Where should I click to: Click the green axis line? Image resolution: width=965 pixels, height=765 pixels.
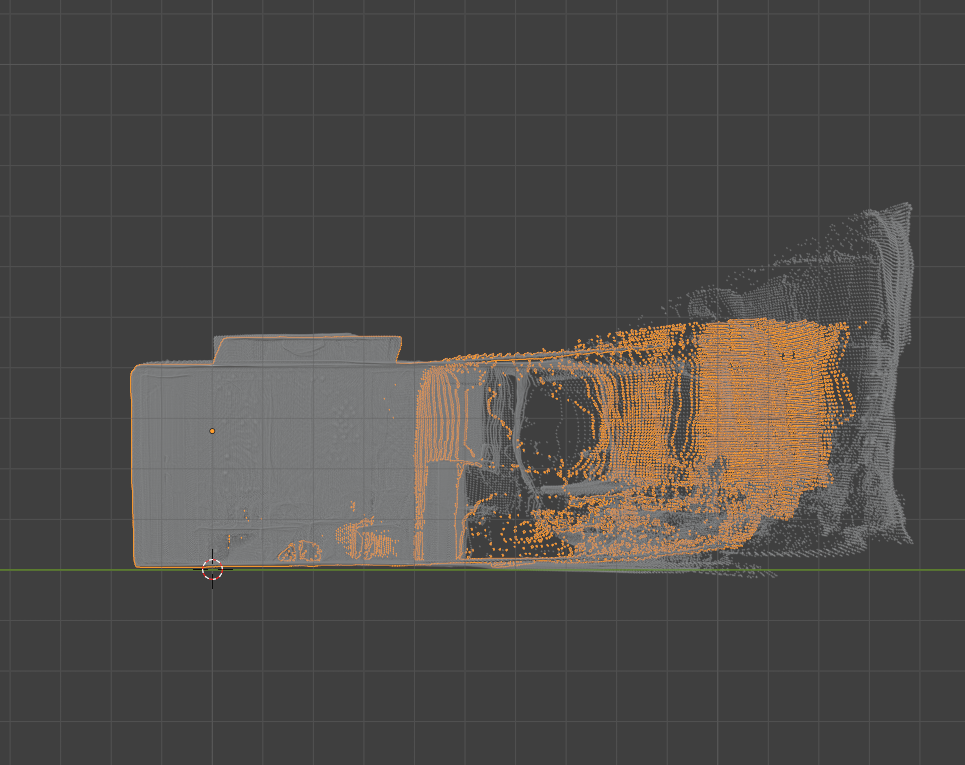pos(60,570)
